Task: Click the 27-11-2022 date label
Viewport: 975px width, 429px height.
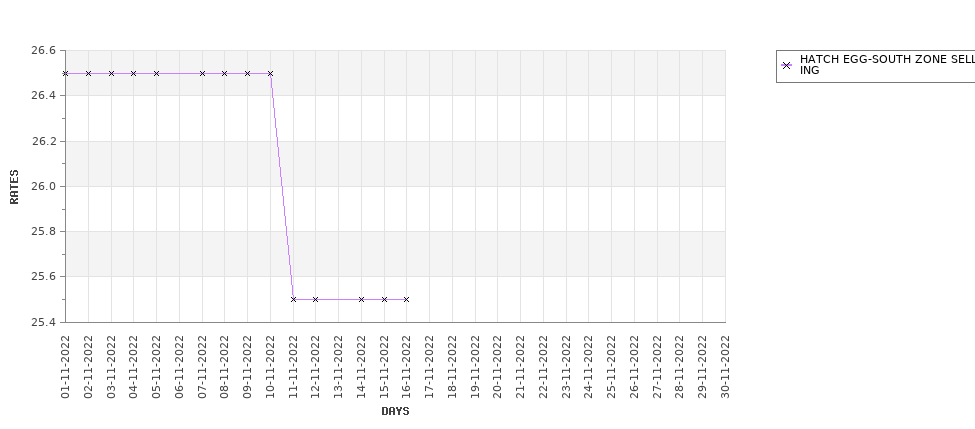Action: tap(657, 367)
